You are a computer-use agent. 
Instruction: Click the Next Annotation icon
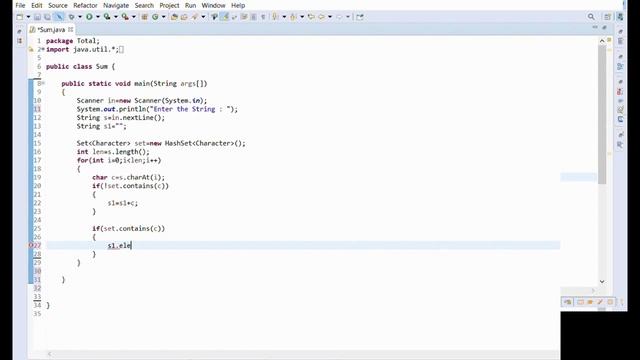(x=276, y=17)
